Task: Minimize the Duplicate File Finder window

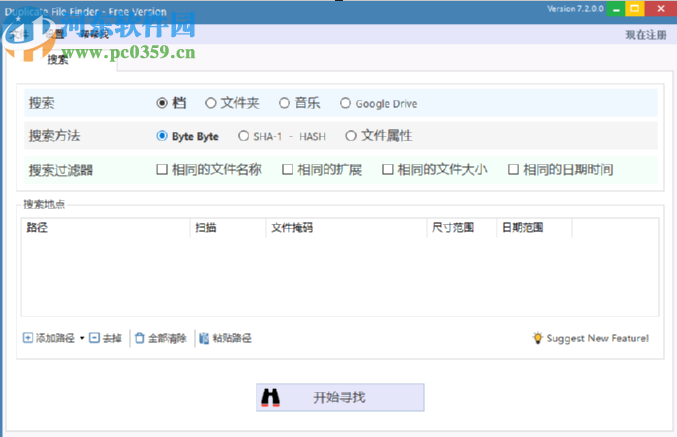Action: point(616,9)
